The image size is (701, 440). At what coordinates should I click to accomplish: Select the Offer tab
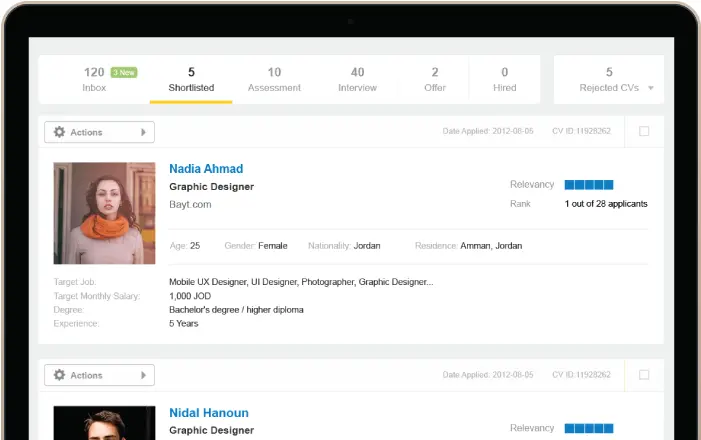click(x=435, y=79)
